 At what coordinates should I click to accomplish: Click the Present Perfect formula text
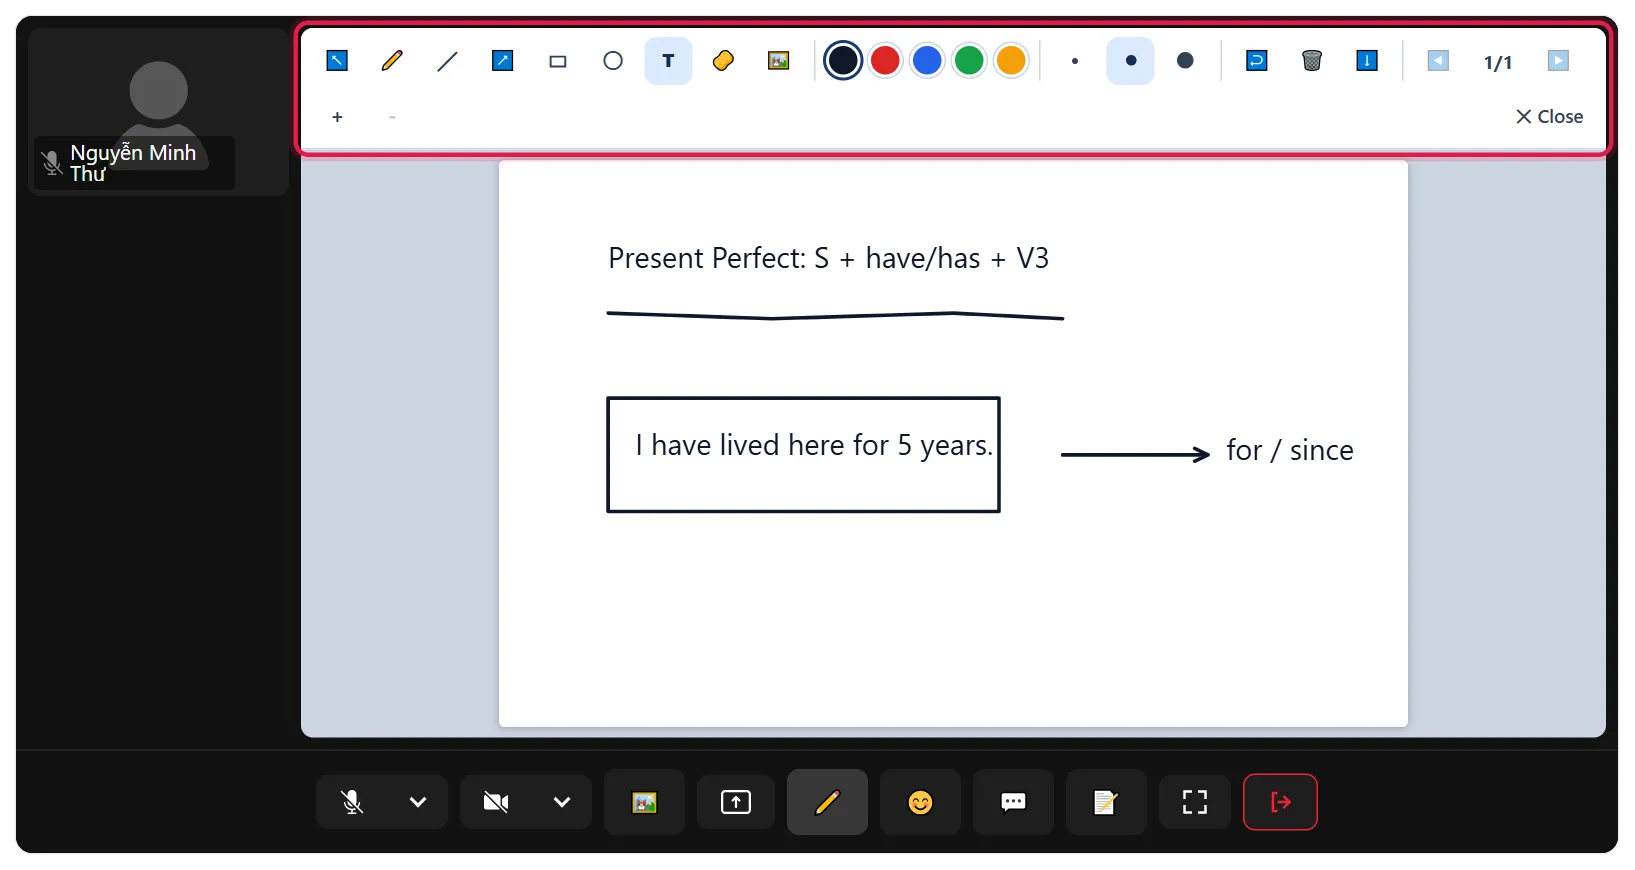tap(828, 259)
